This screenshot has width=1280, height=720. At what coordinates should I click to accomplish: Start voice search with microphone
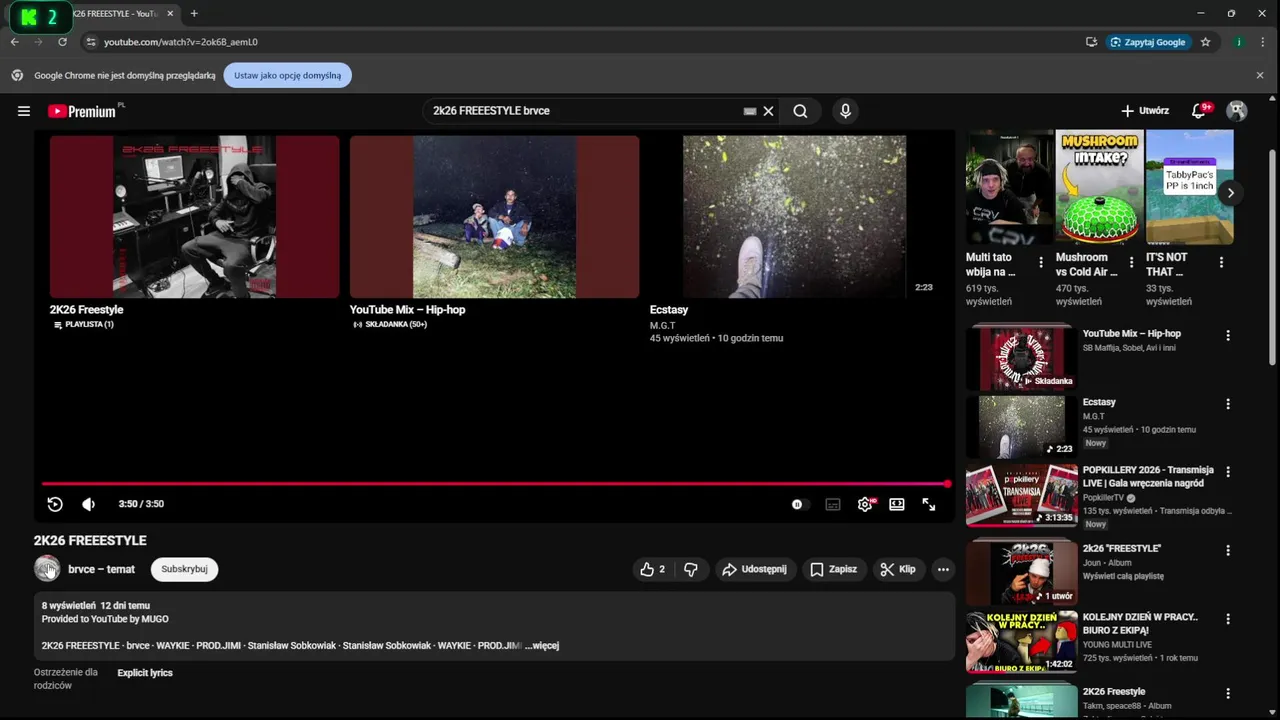click(845, 111)
